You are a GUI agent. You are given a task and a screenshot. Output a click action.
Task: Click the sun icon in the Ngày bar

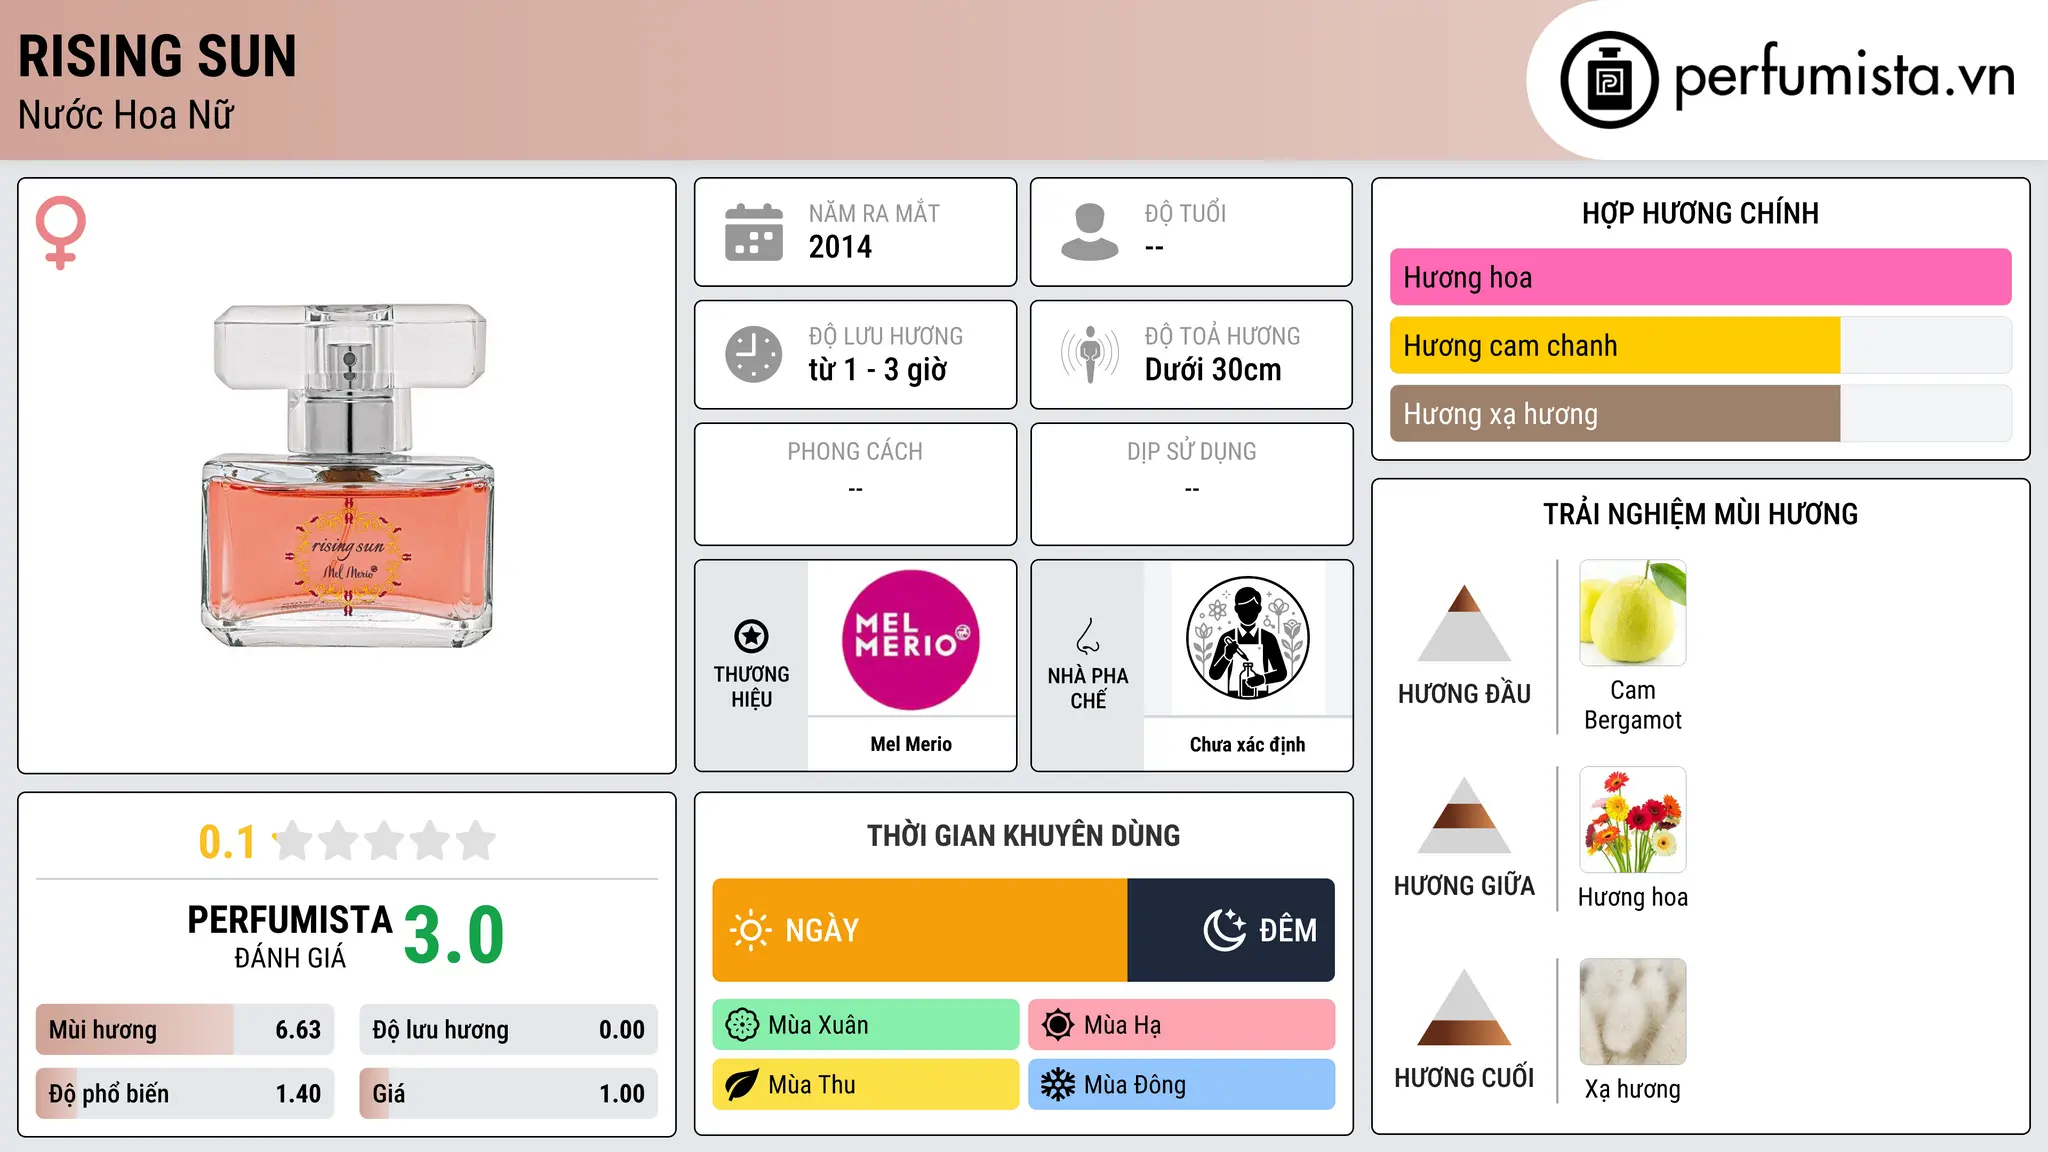[x=751, y=930]
